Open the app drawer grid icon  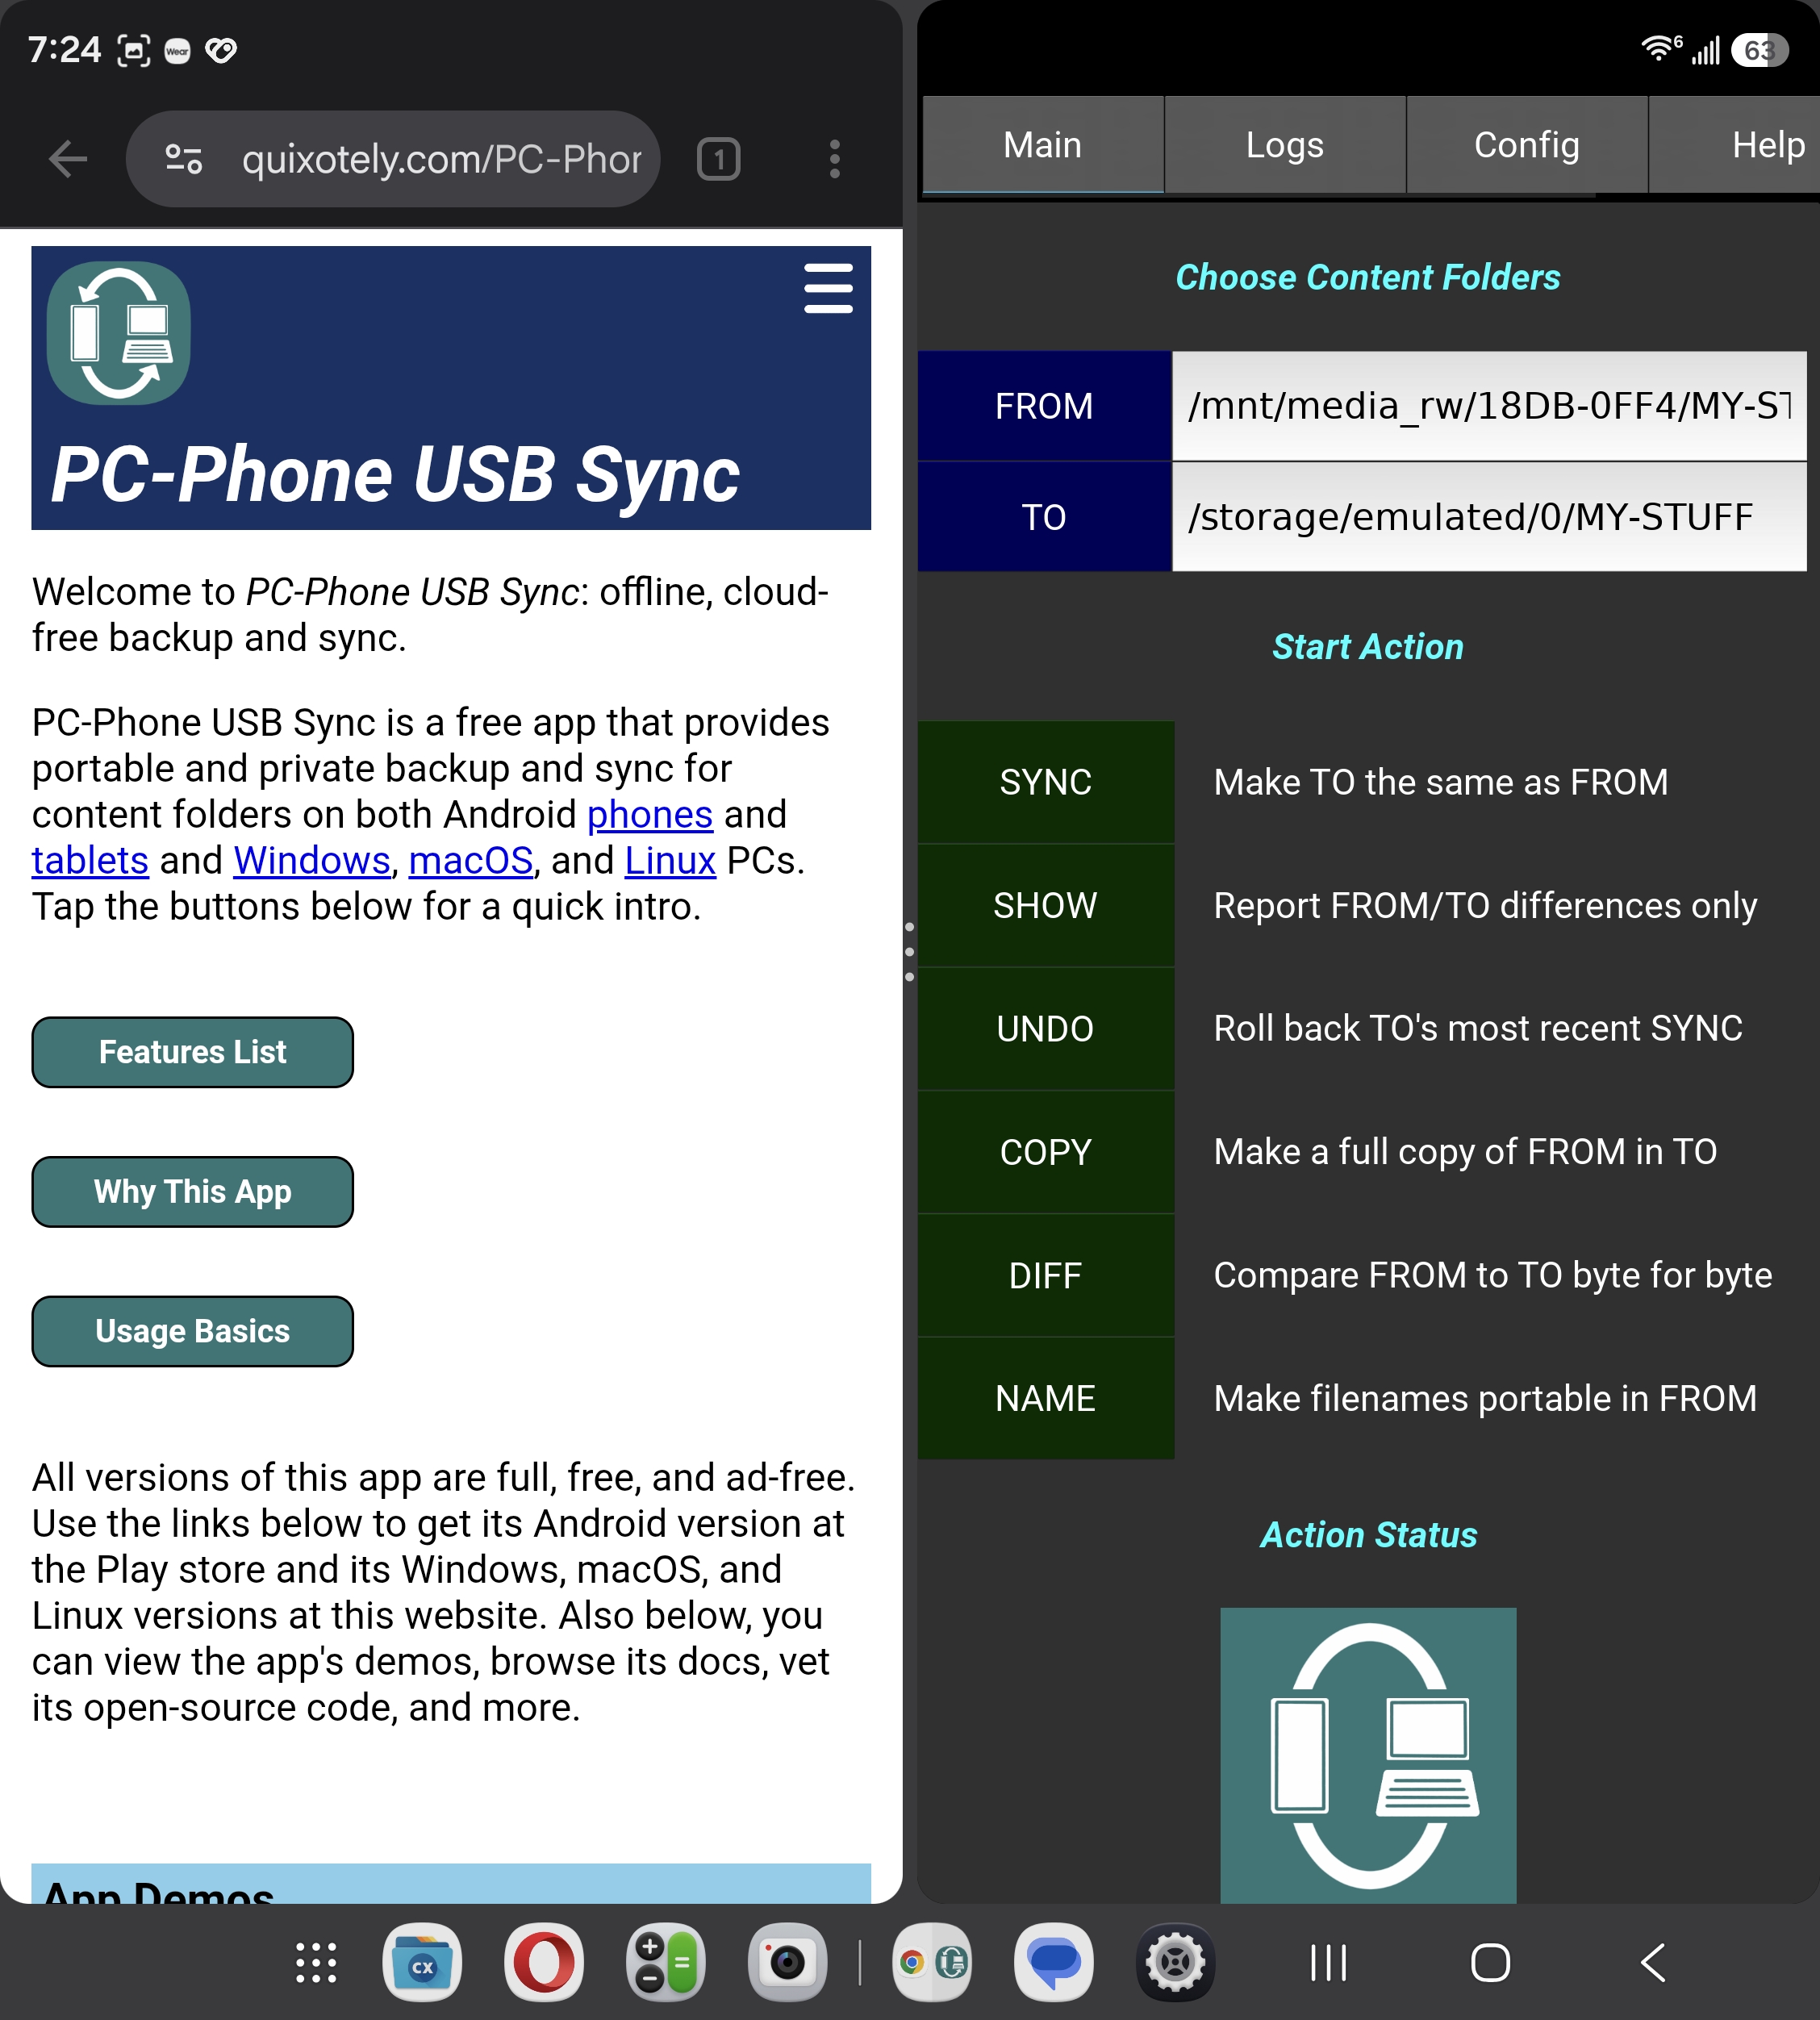316,1962
